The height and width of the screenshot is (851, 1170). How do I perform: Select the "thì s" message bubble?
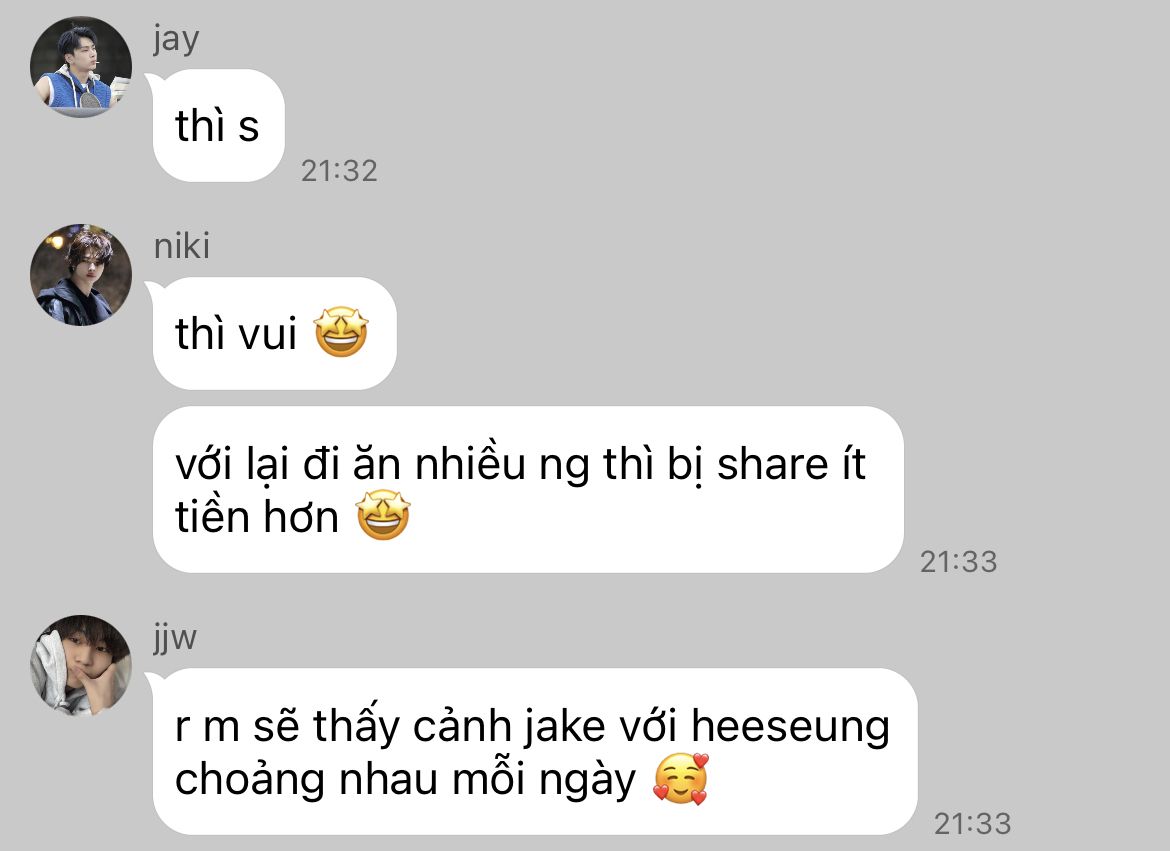click(x=219, y=125)
